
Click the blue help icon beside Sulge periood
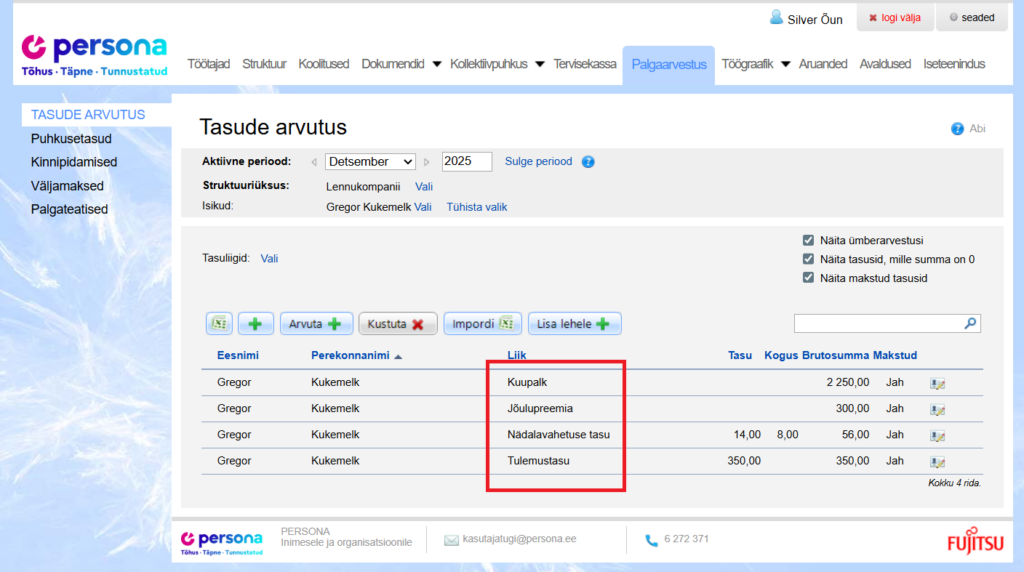pyautogui.click(x=588, y=162)
